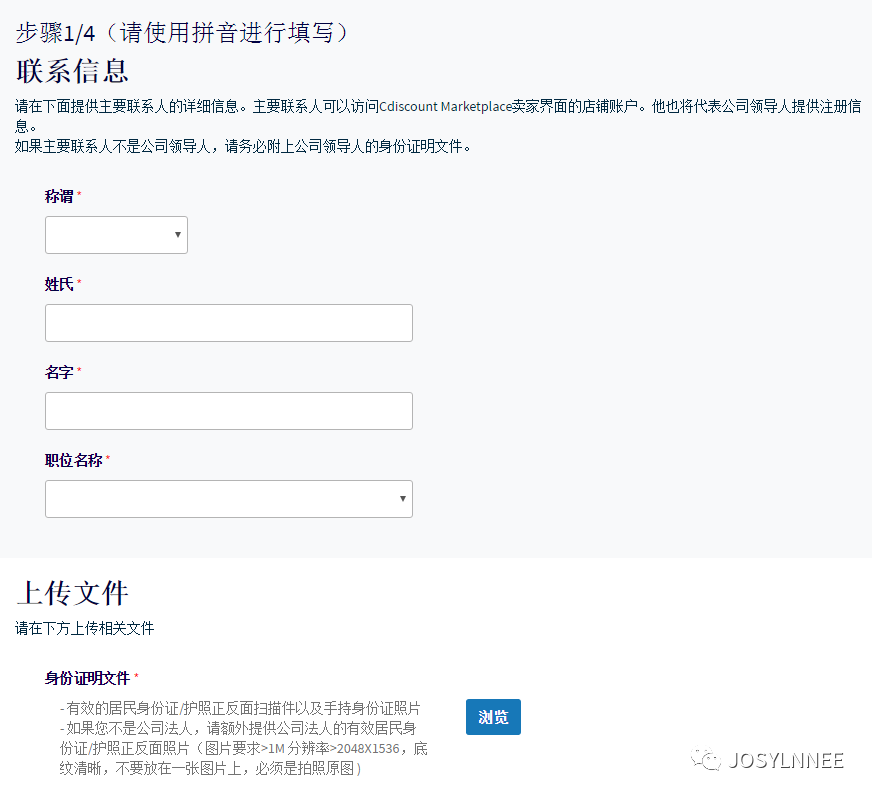Viewport: 872px width, 796px height.
Task: Click inside the 名字 text input field
Action: coord(228,410)
